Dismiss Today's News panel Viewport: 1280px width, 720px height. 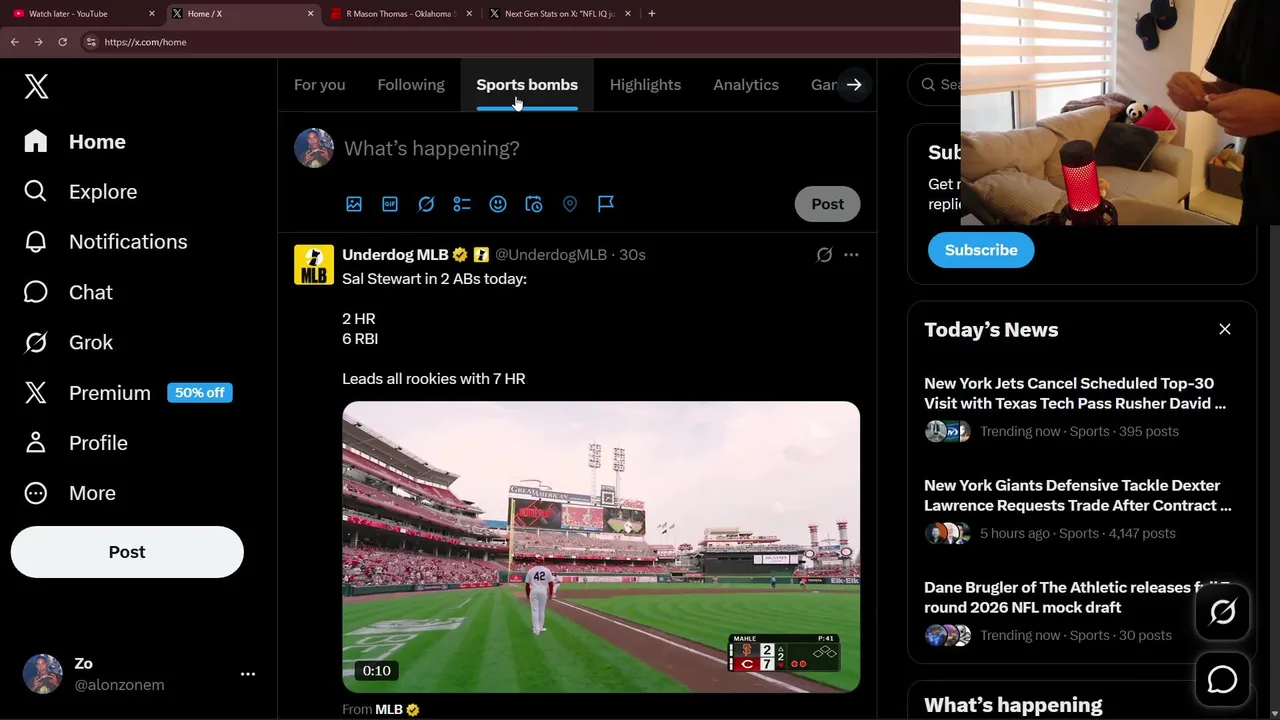click(1225, 329)
